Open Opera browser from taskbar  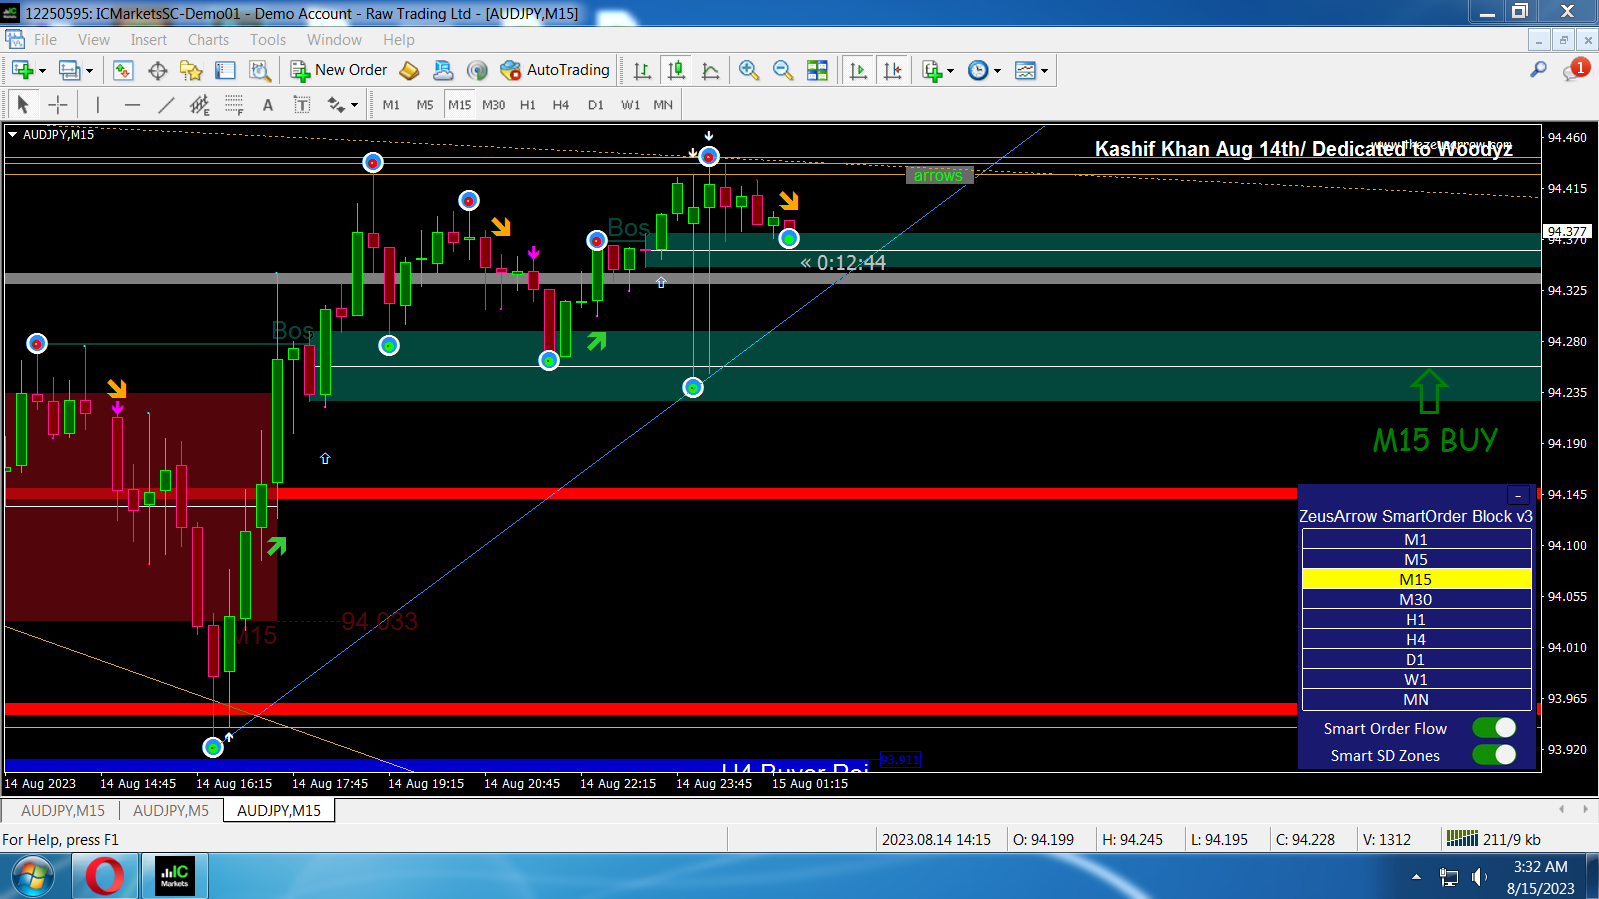pos(105,877)
